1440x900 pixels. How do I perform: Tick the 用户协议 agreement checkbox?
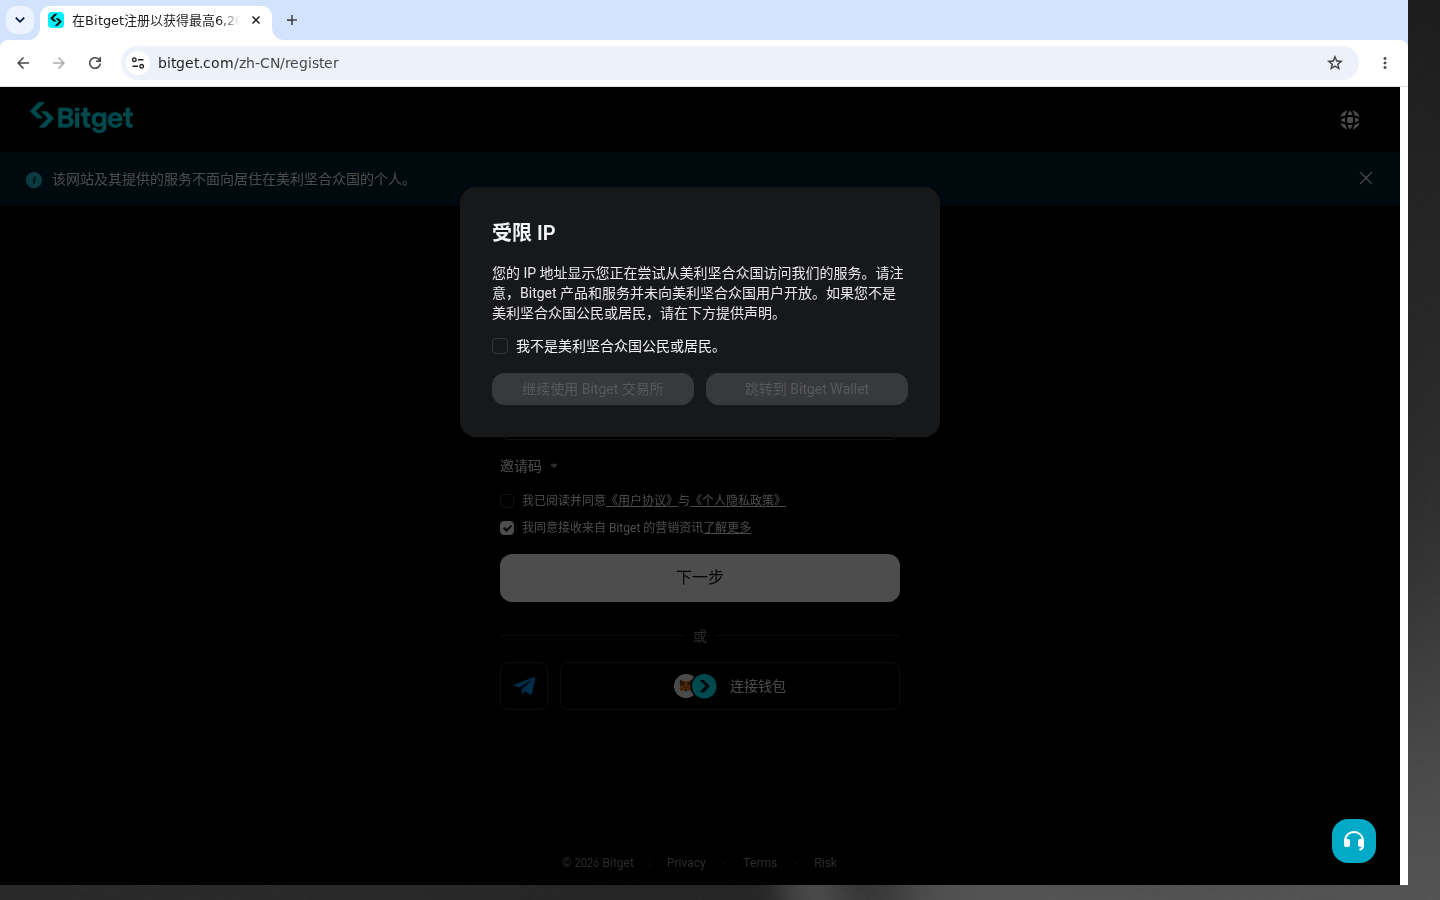tap(507, 501)
